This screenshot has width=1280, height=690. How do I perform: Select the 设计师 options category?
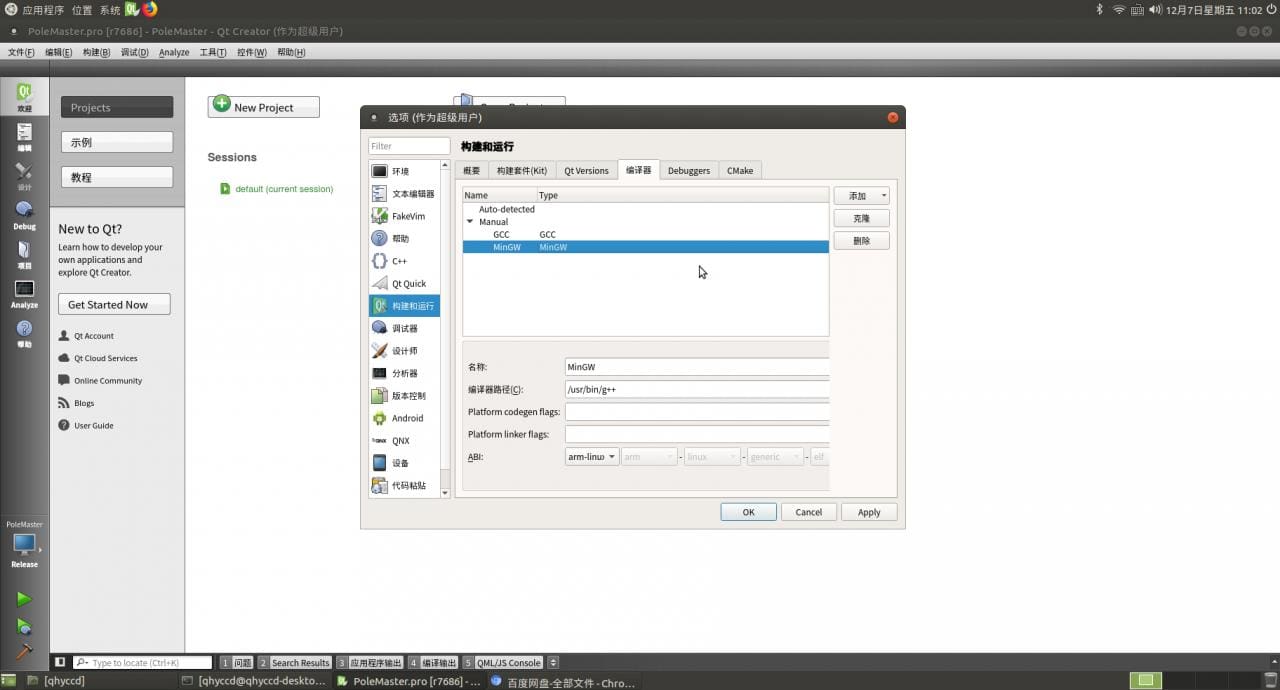point(404,351)
